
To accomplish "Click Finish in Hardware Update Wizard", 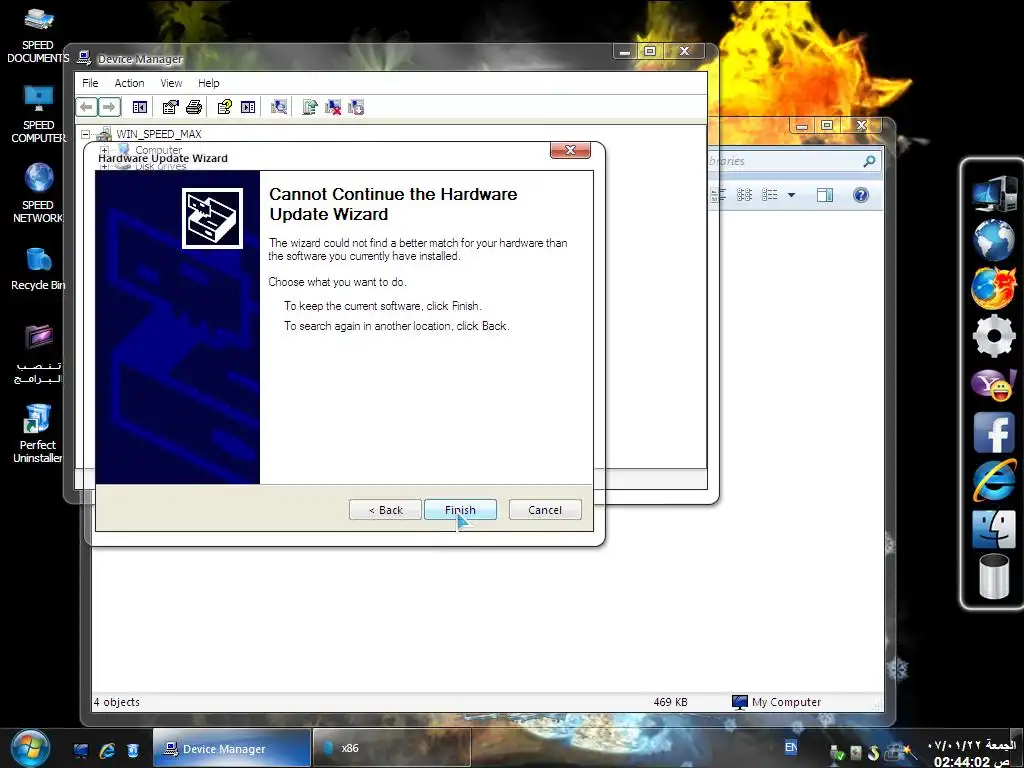I will 460,509.
